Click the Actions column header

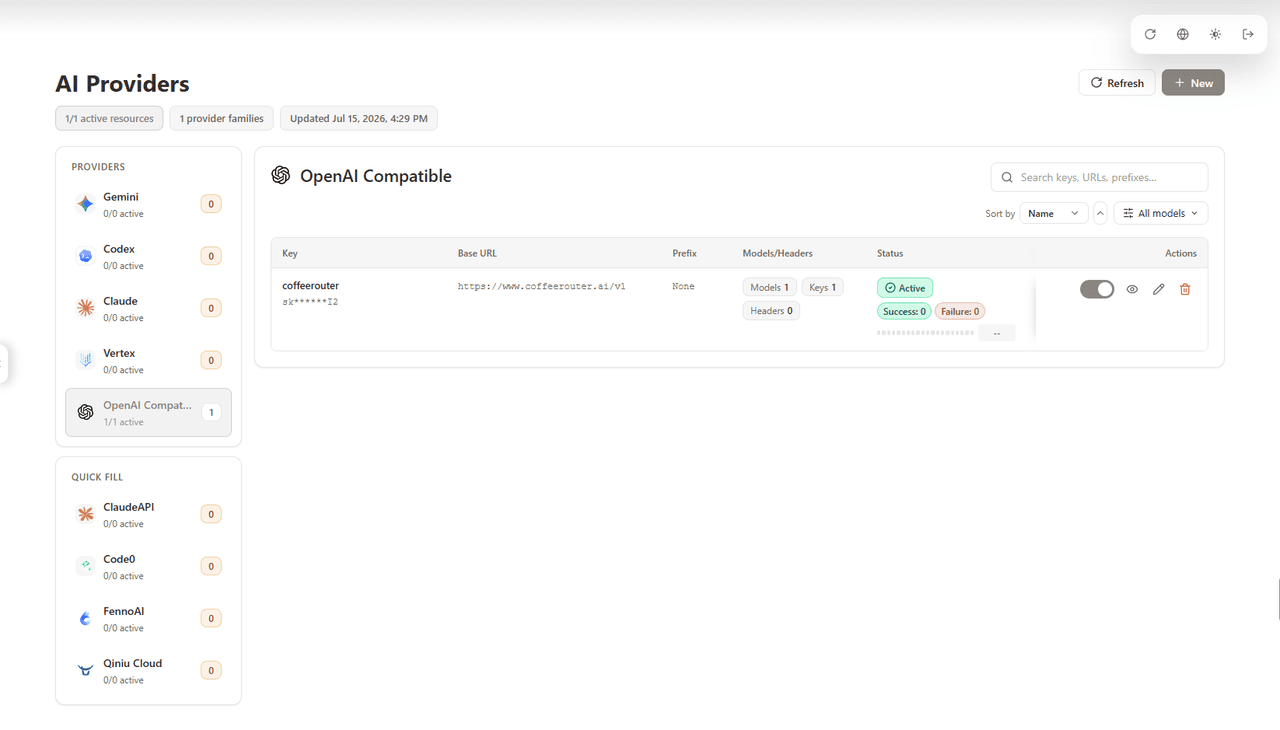[1181, 253]
